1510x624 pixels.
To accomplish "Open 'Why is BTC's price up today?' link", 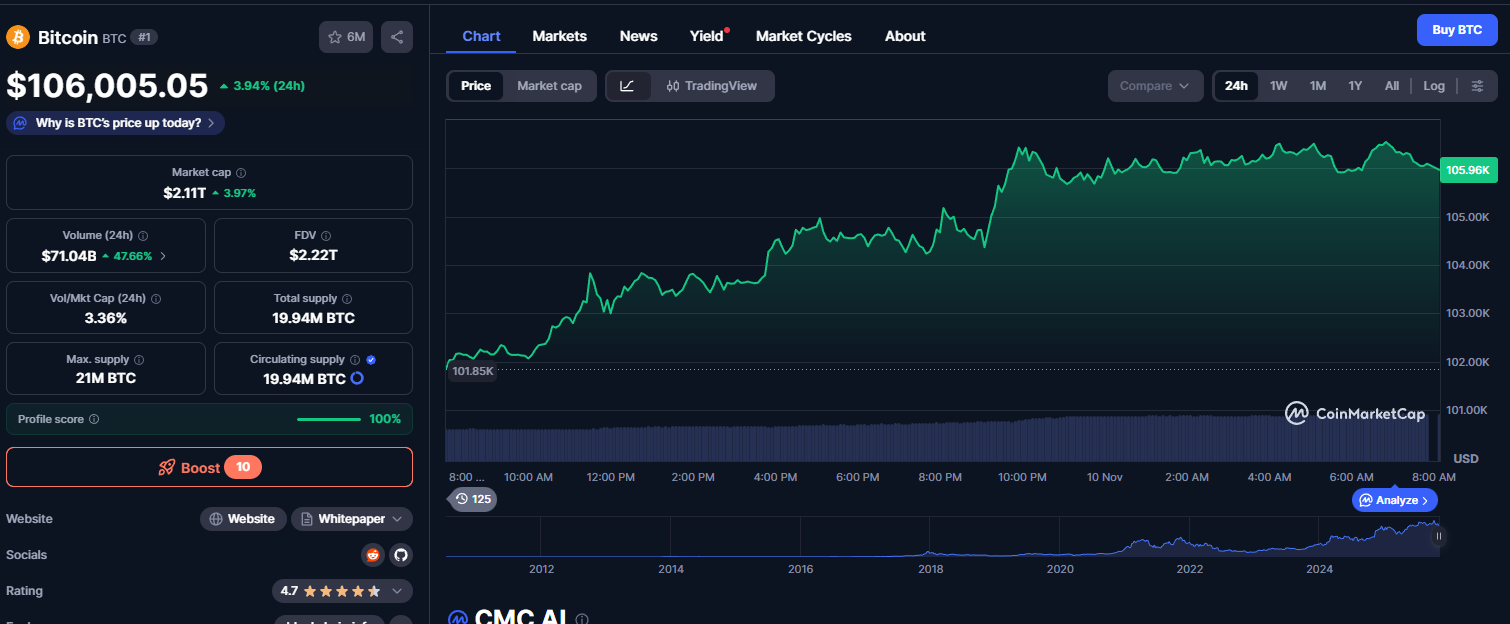I will pyautogui.click(x=114, y=122).
